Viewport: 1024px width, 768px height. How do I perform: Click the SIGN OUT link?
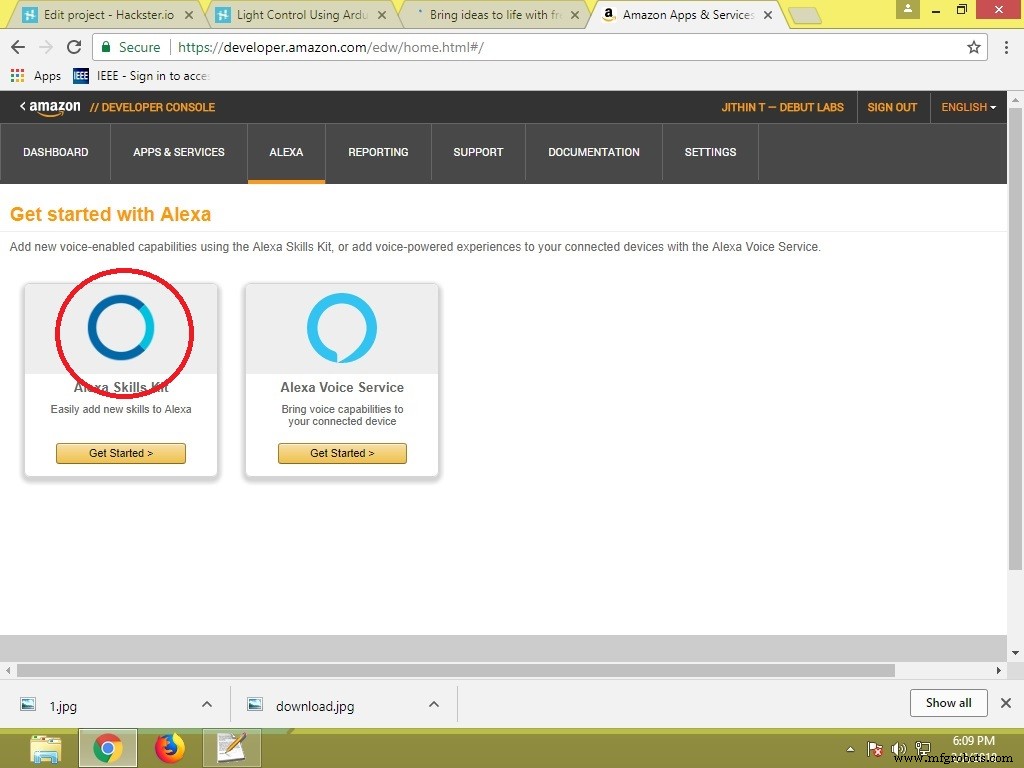coord(892,107)
